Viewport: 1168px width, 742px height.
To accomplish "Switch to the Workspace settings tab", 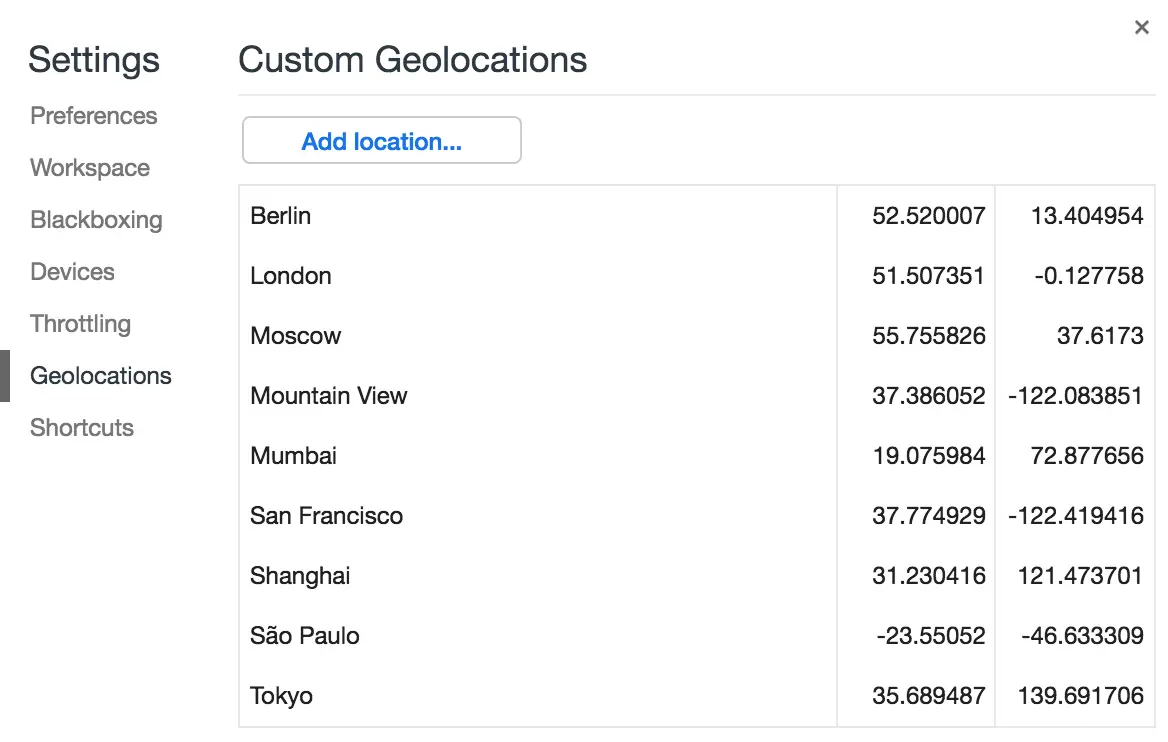I will (89, 168).
